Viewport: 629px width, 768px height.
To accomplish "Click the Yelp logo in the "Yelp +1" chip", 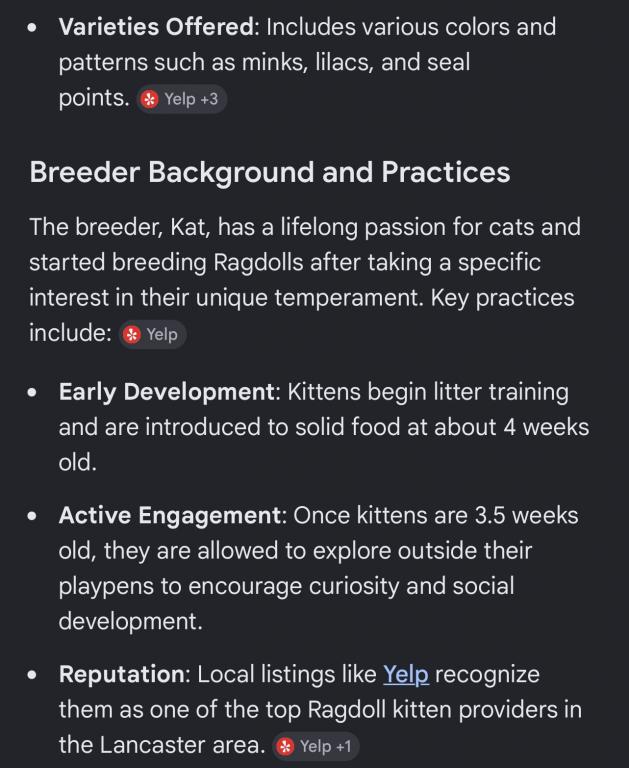I will point(286,747).
